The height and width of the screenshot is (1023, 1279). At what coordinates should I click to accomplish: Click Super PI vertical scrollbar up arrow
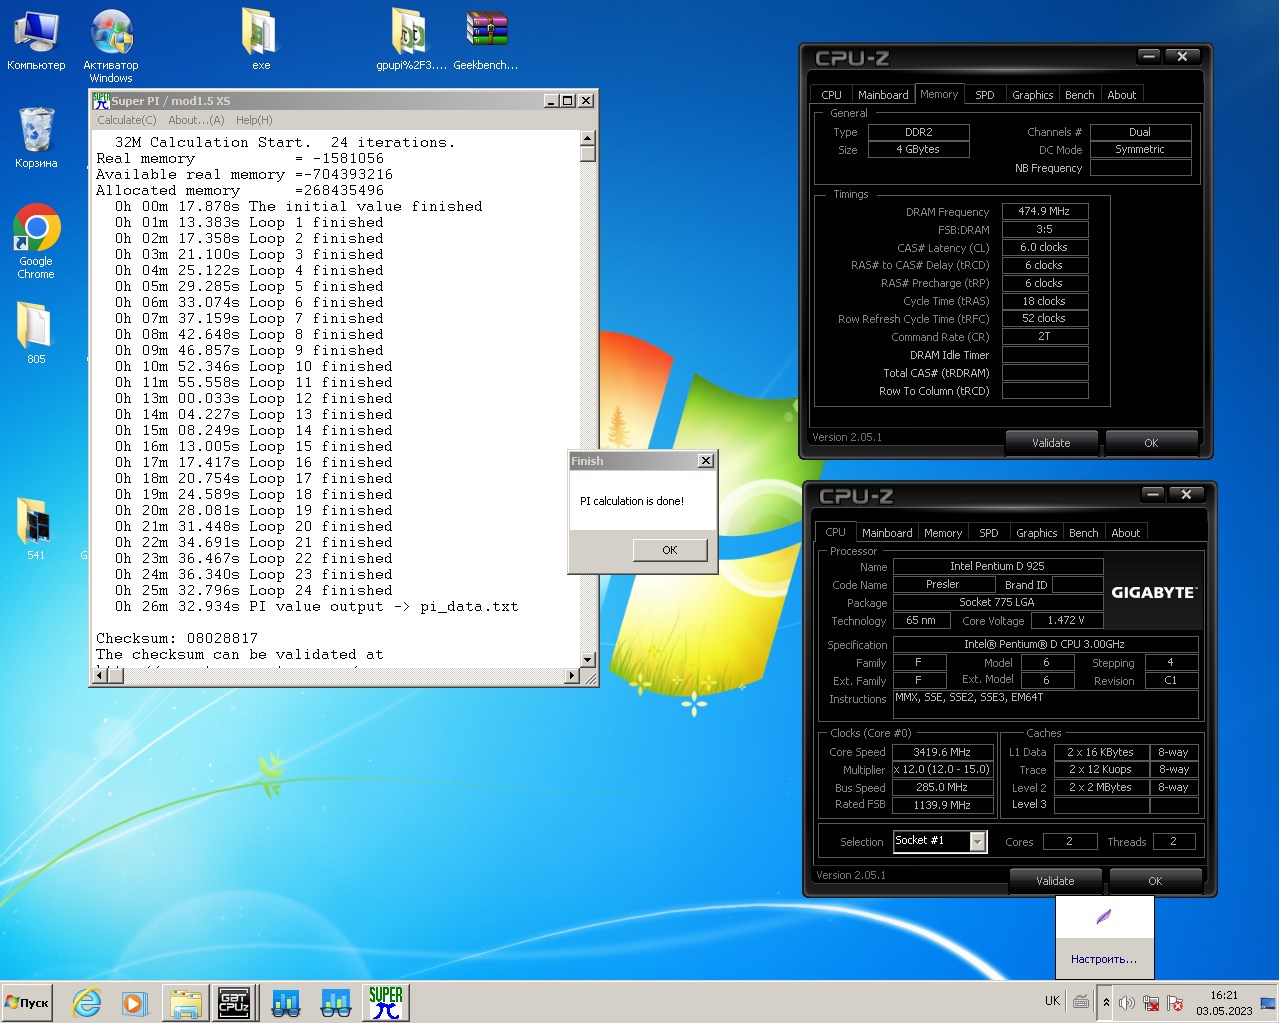(x=588, y=138)
